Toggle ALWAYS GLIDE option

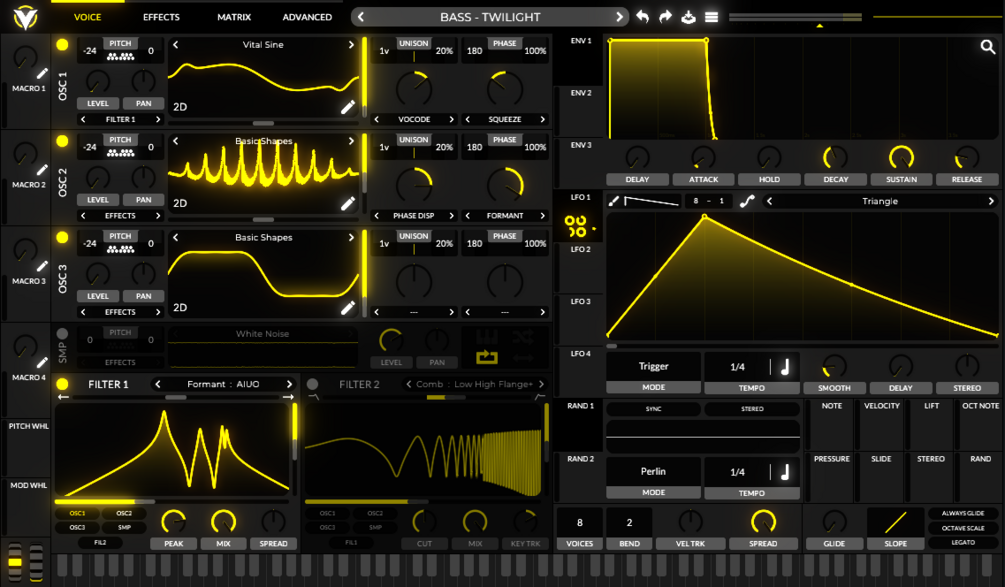[x=963, y=513]
